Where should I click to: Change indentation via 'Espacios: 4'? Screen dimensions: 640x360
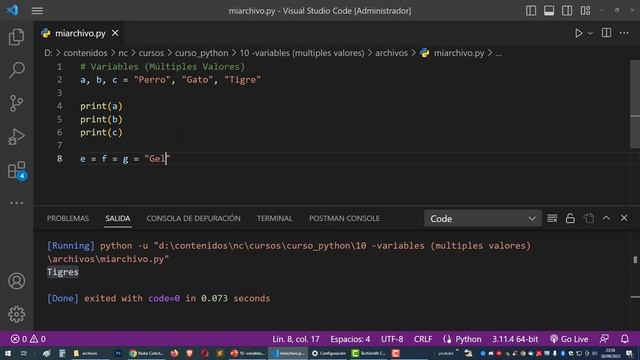click(350, 339)
